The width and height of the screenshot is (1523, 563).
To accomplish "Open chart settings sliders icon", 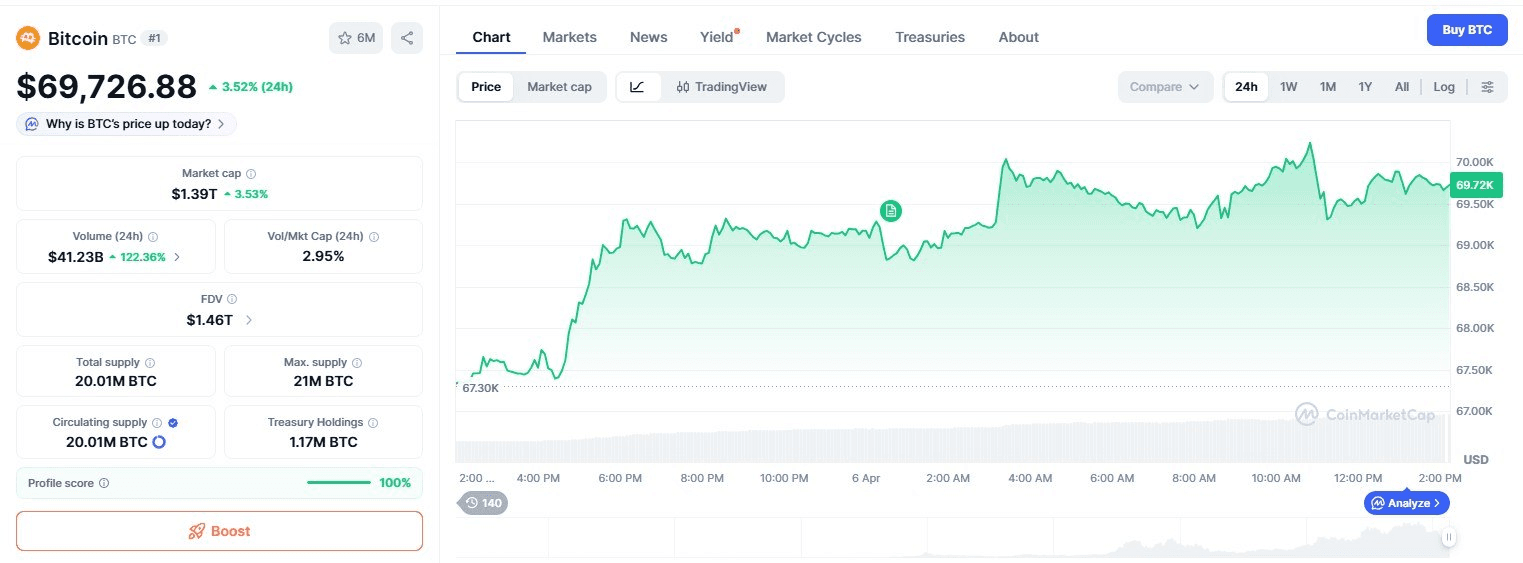I will [1487, 87].
